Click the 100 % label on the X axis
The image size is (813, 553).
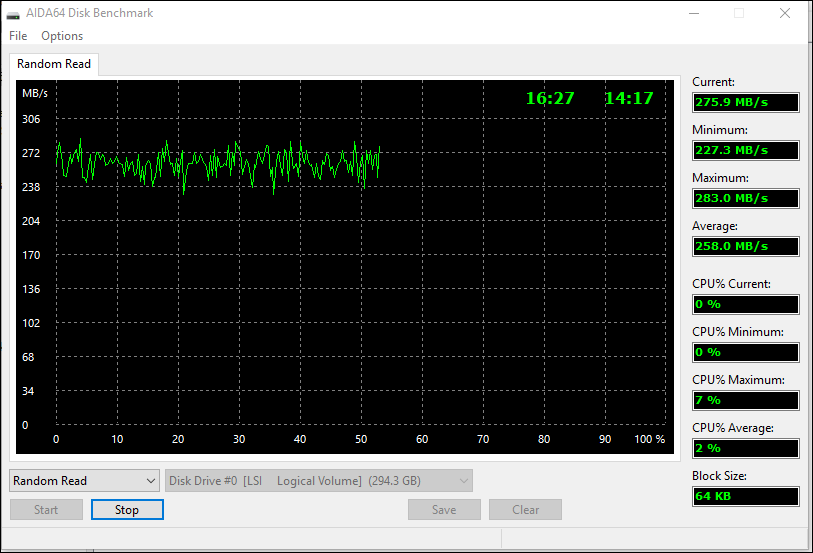650,439
